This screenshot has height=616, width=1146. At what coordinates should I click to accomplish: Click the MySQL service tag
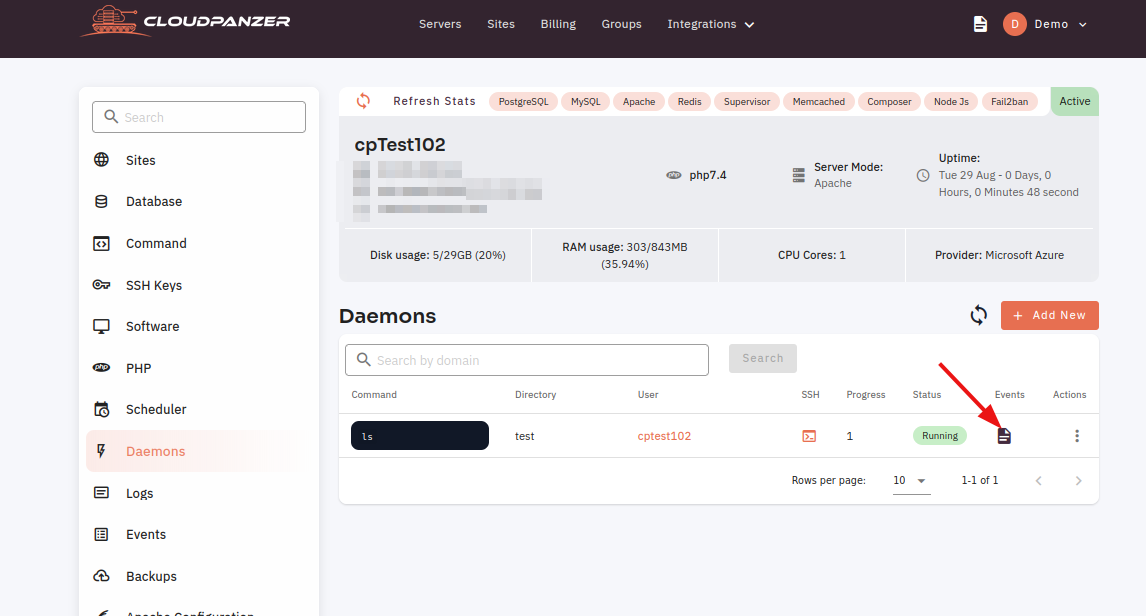coord(585,102)
